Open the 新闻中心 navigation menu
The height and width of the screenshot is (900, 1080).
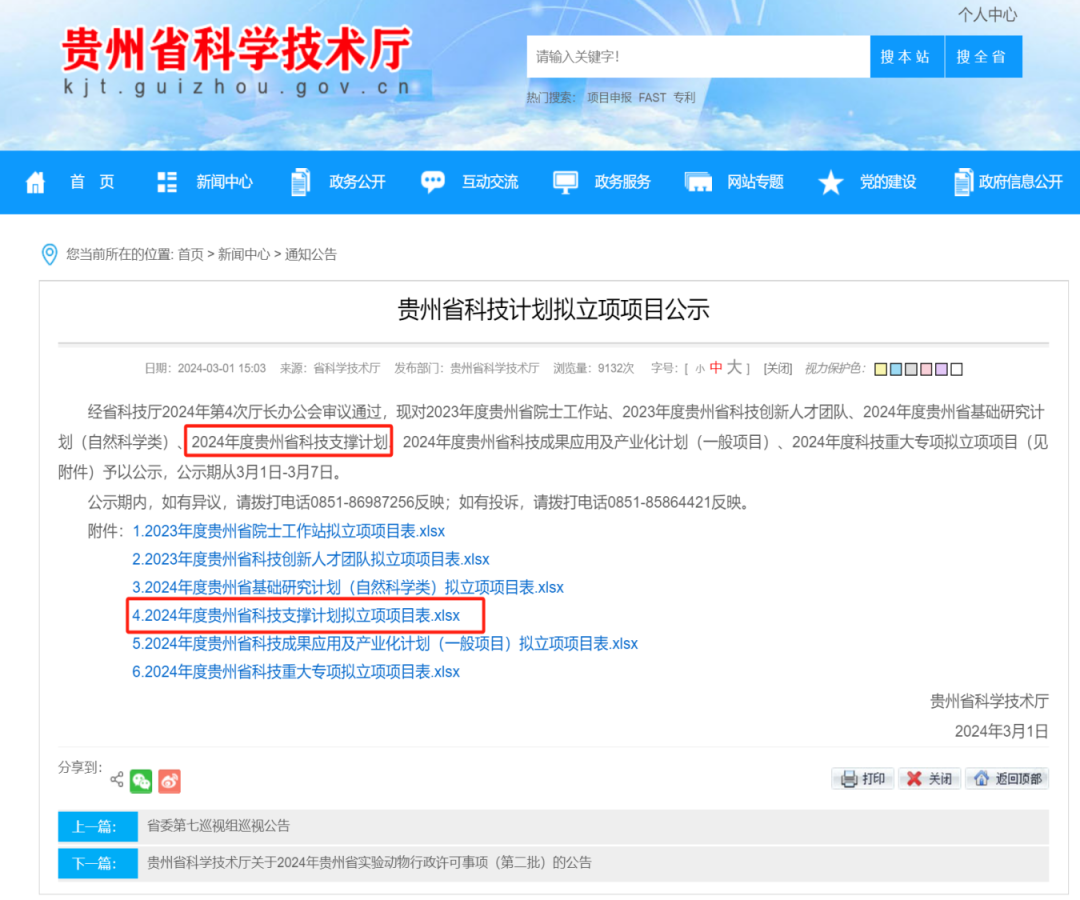222,182
